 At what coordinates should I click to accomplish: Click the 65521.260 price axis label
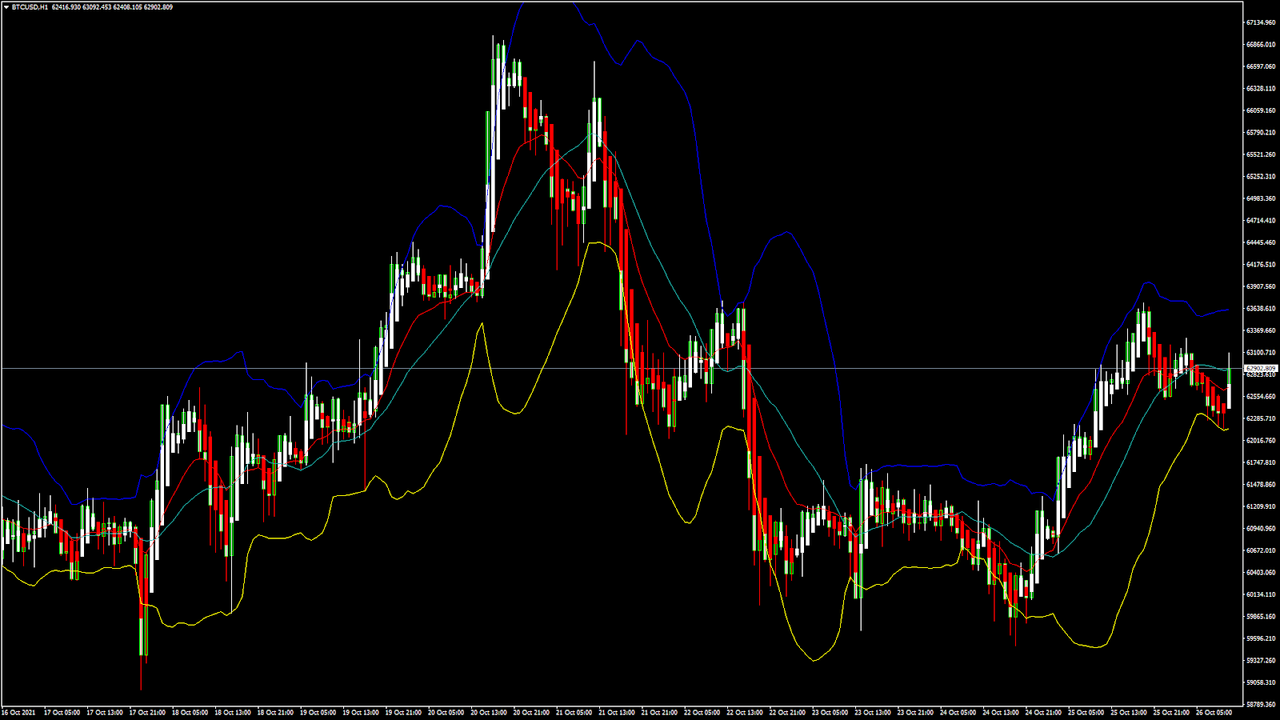pyautogui.click(x=1261, y=154)
